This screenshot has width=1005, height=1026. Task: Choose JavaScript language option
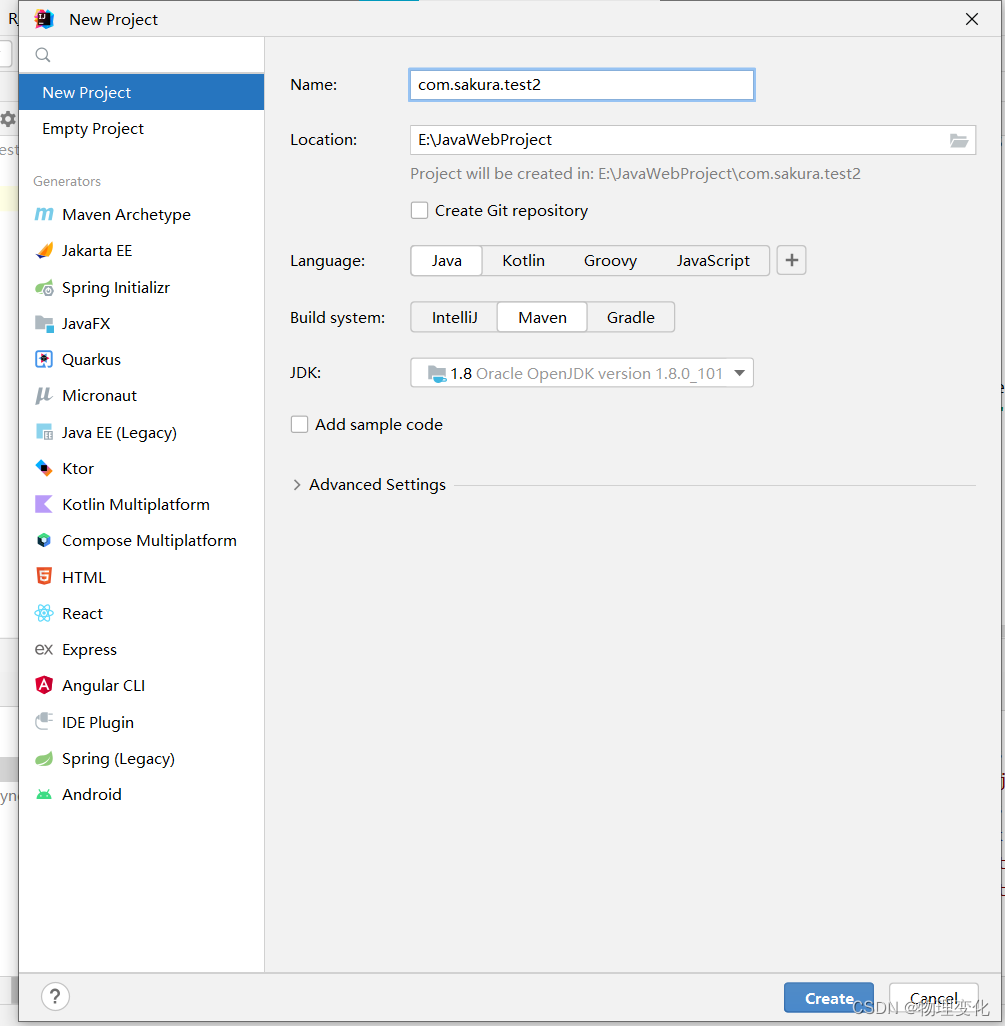(713, 260)
